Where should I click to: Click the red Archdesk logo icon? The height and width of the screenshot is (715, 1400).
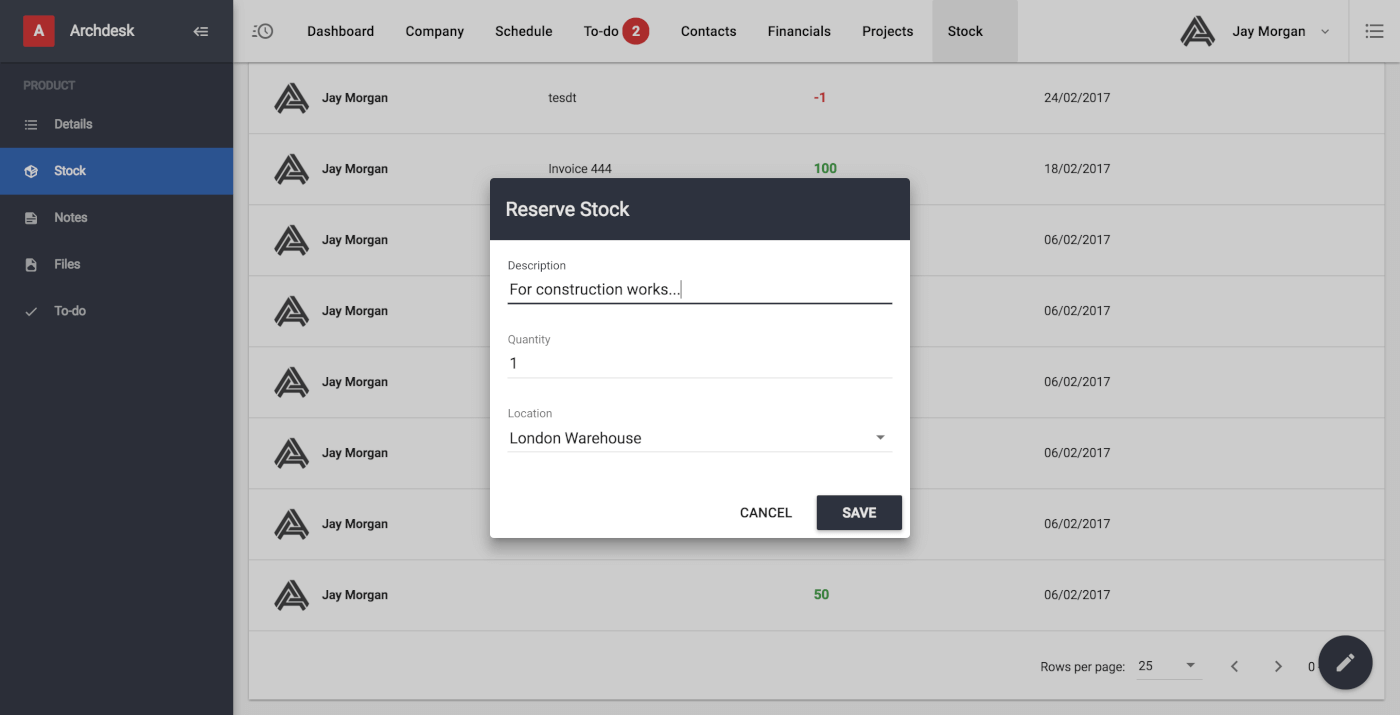[x=39, y=31]
